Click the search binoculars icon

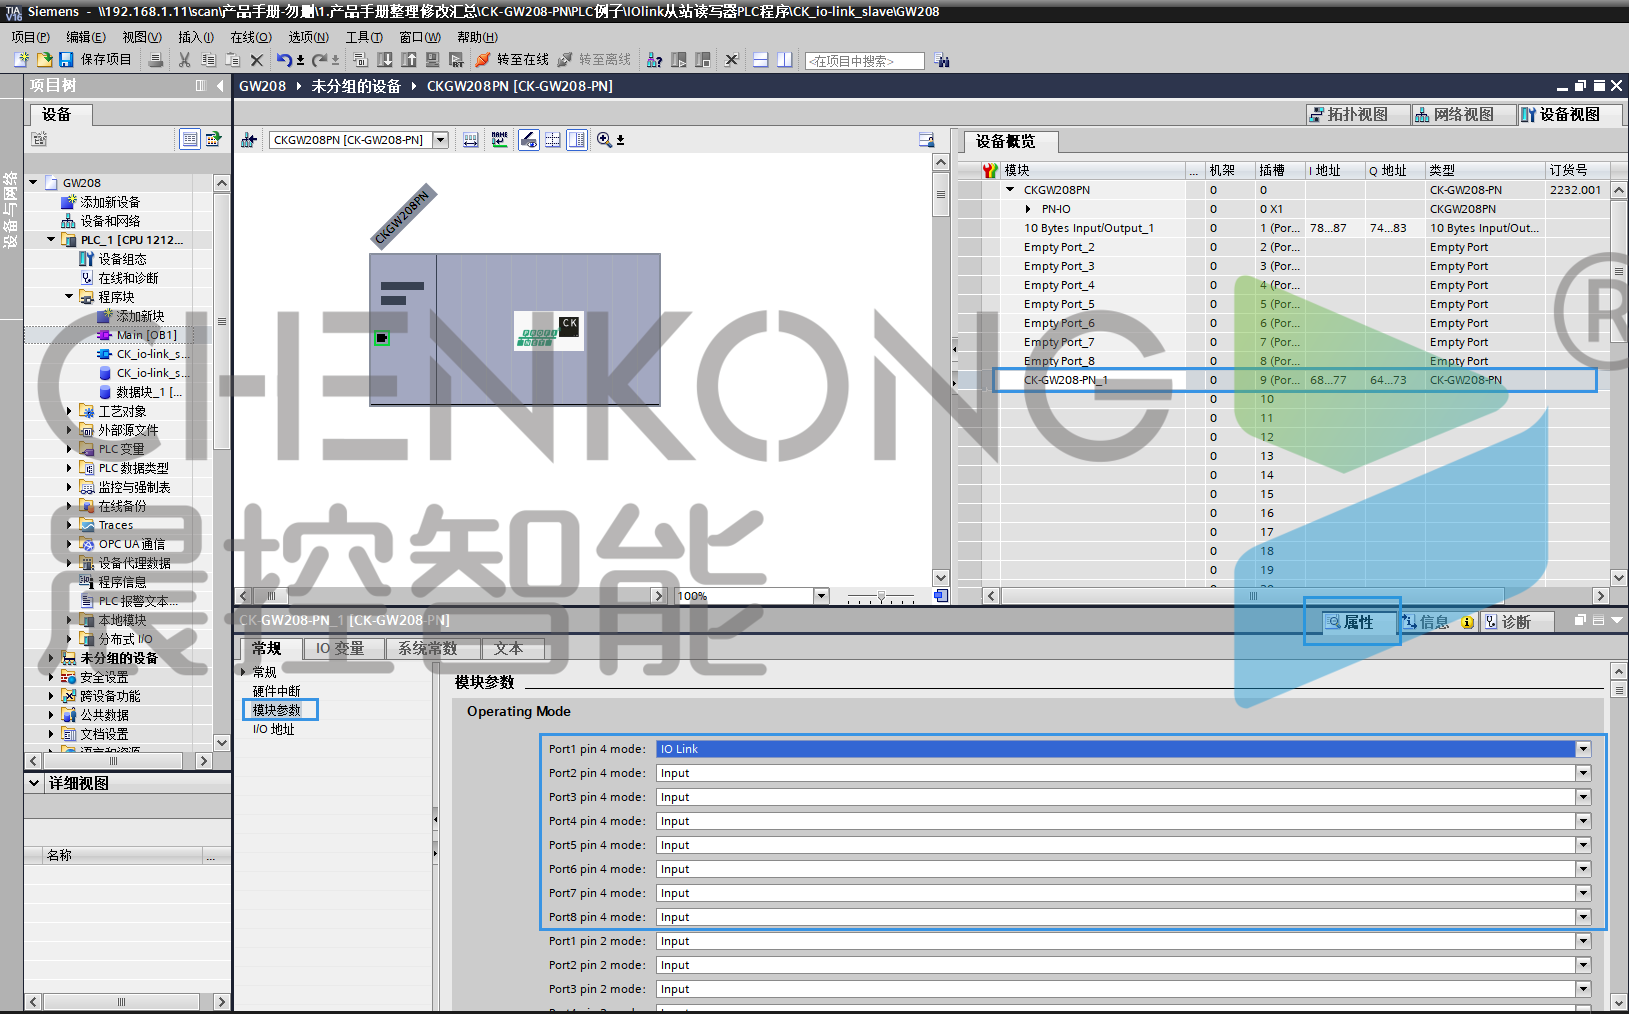click(942, 60)
